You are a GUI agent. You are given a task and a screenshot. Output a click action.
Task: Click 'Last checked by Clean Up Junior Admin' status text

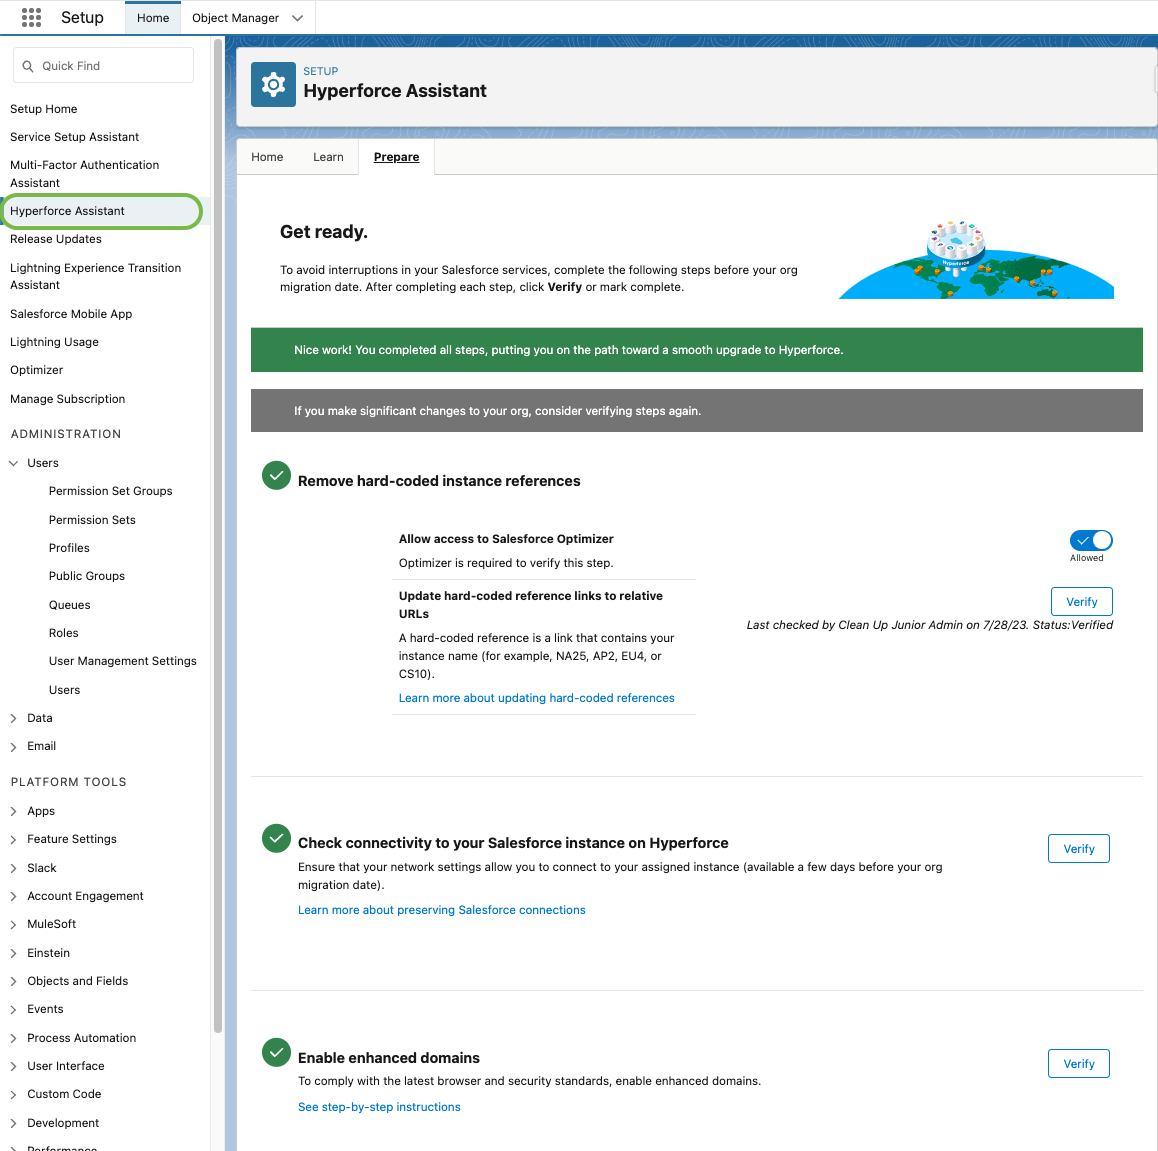pos(929,625)
